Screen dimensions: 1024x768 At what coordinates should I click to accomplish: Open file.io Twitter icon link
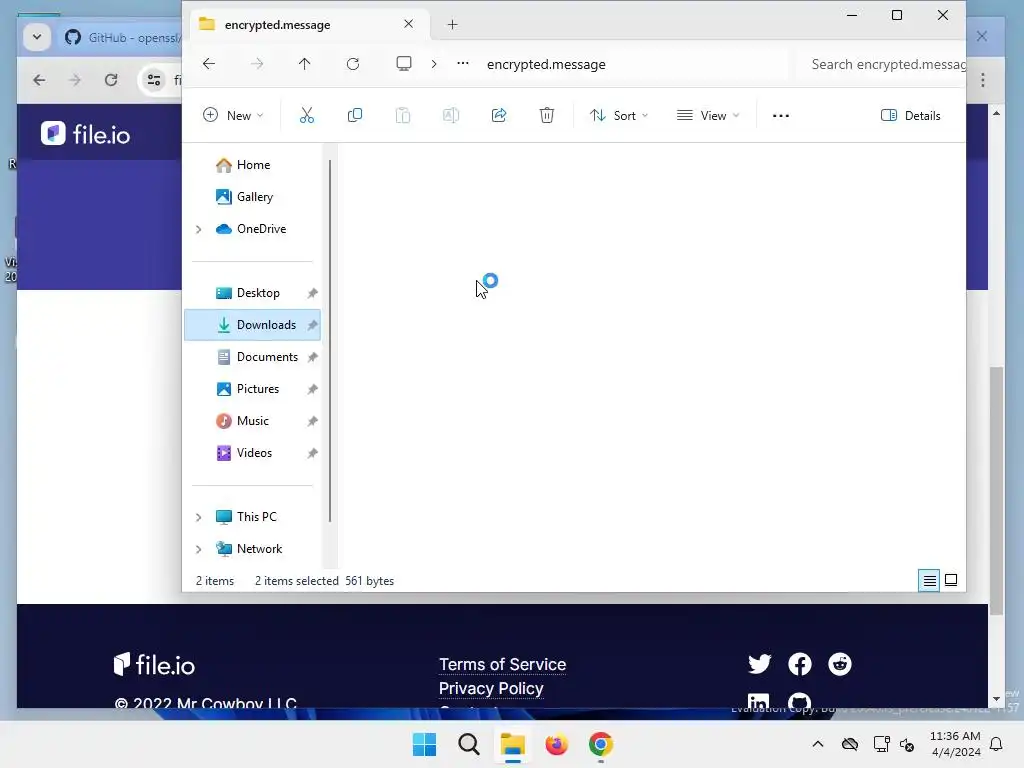[x=760, y=664]
